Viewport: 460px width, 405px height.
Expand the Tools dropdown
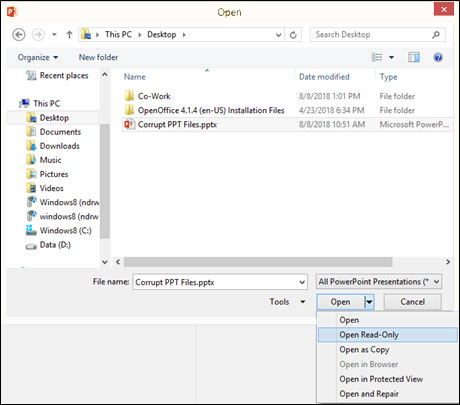pyautogui.click(x=287, y=302)
